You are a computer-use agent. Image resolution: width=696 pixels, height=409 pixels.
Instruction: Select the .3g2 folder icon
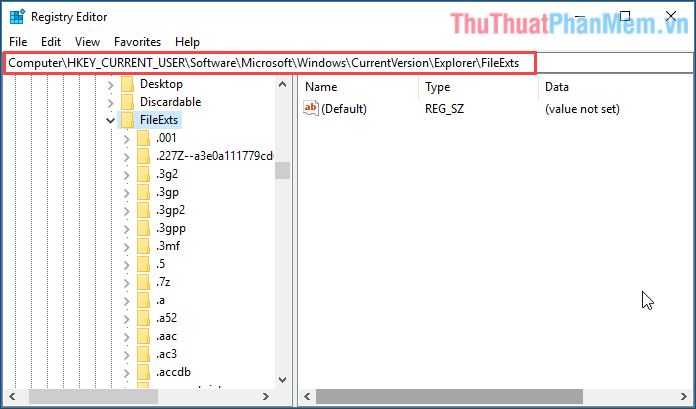(143, 174)
